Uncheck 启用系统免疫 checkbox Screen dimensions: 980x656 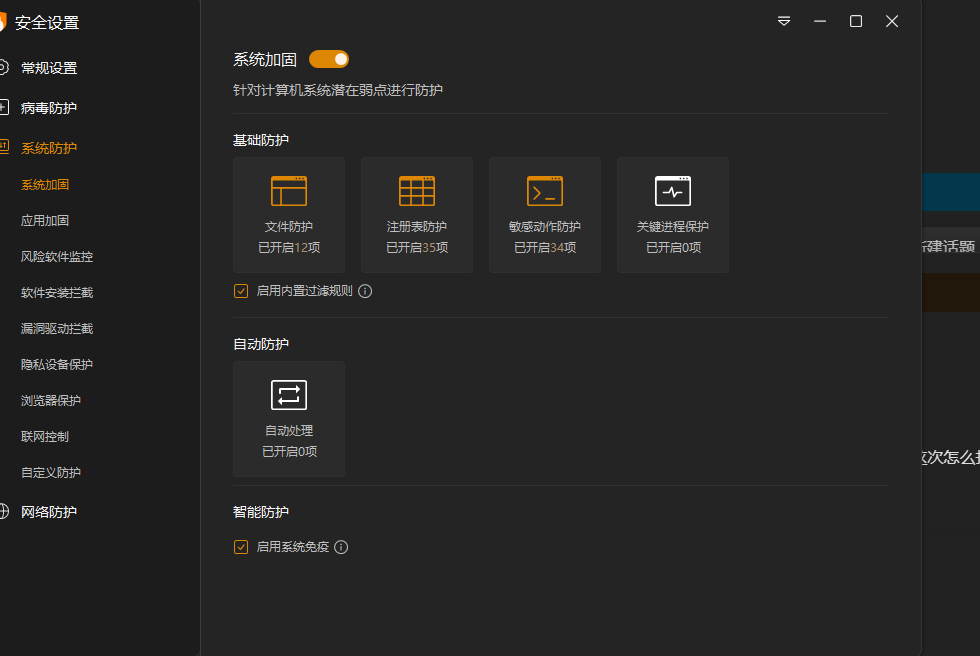[241, 547]
